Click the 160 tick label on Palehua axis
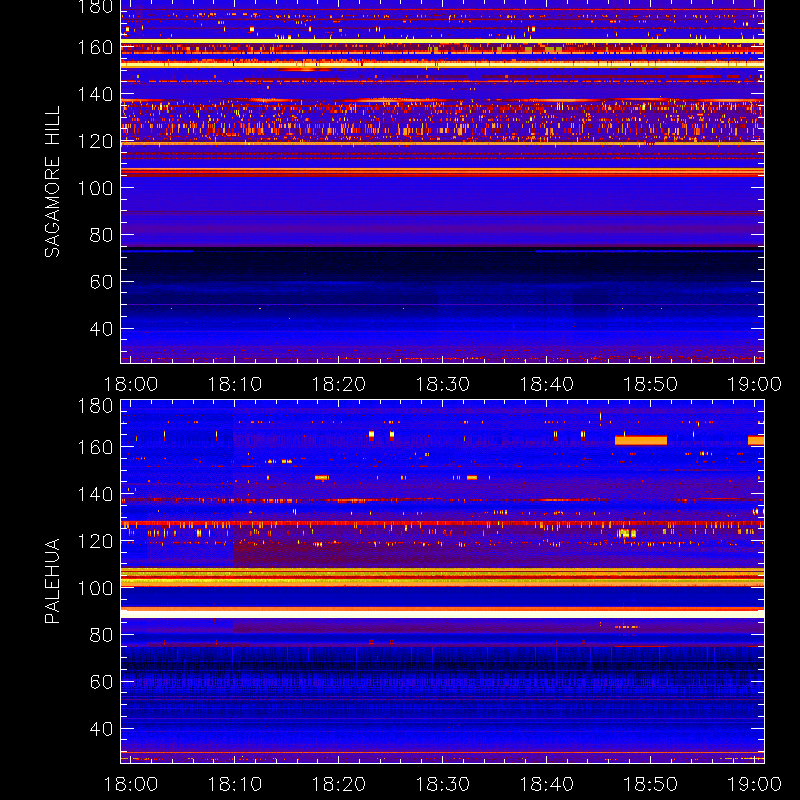The height and width of the screenshot is (800, 800). (x=95, y=447)
